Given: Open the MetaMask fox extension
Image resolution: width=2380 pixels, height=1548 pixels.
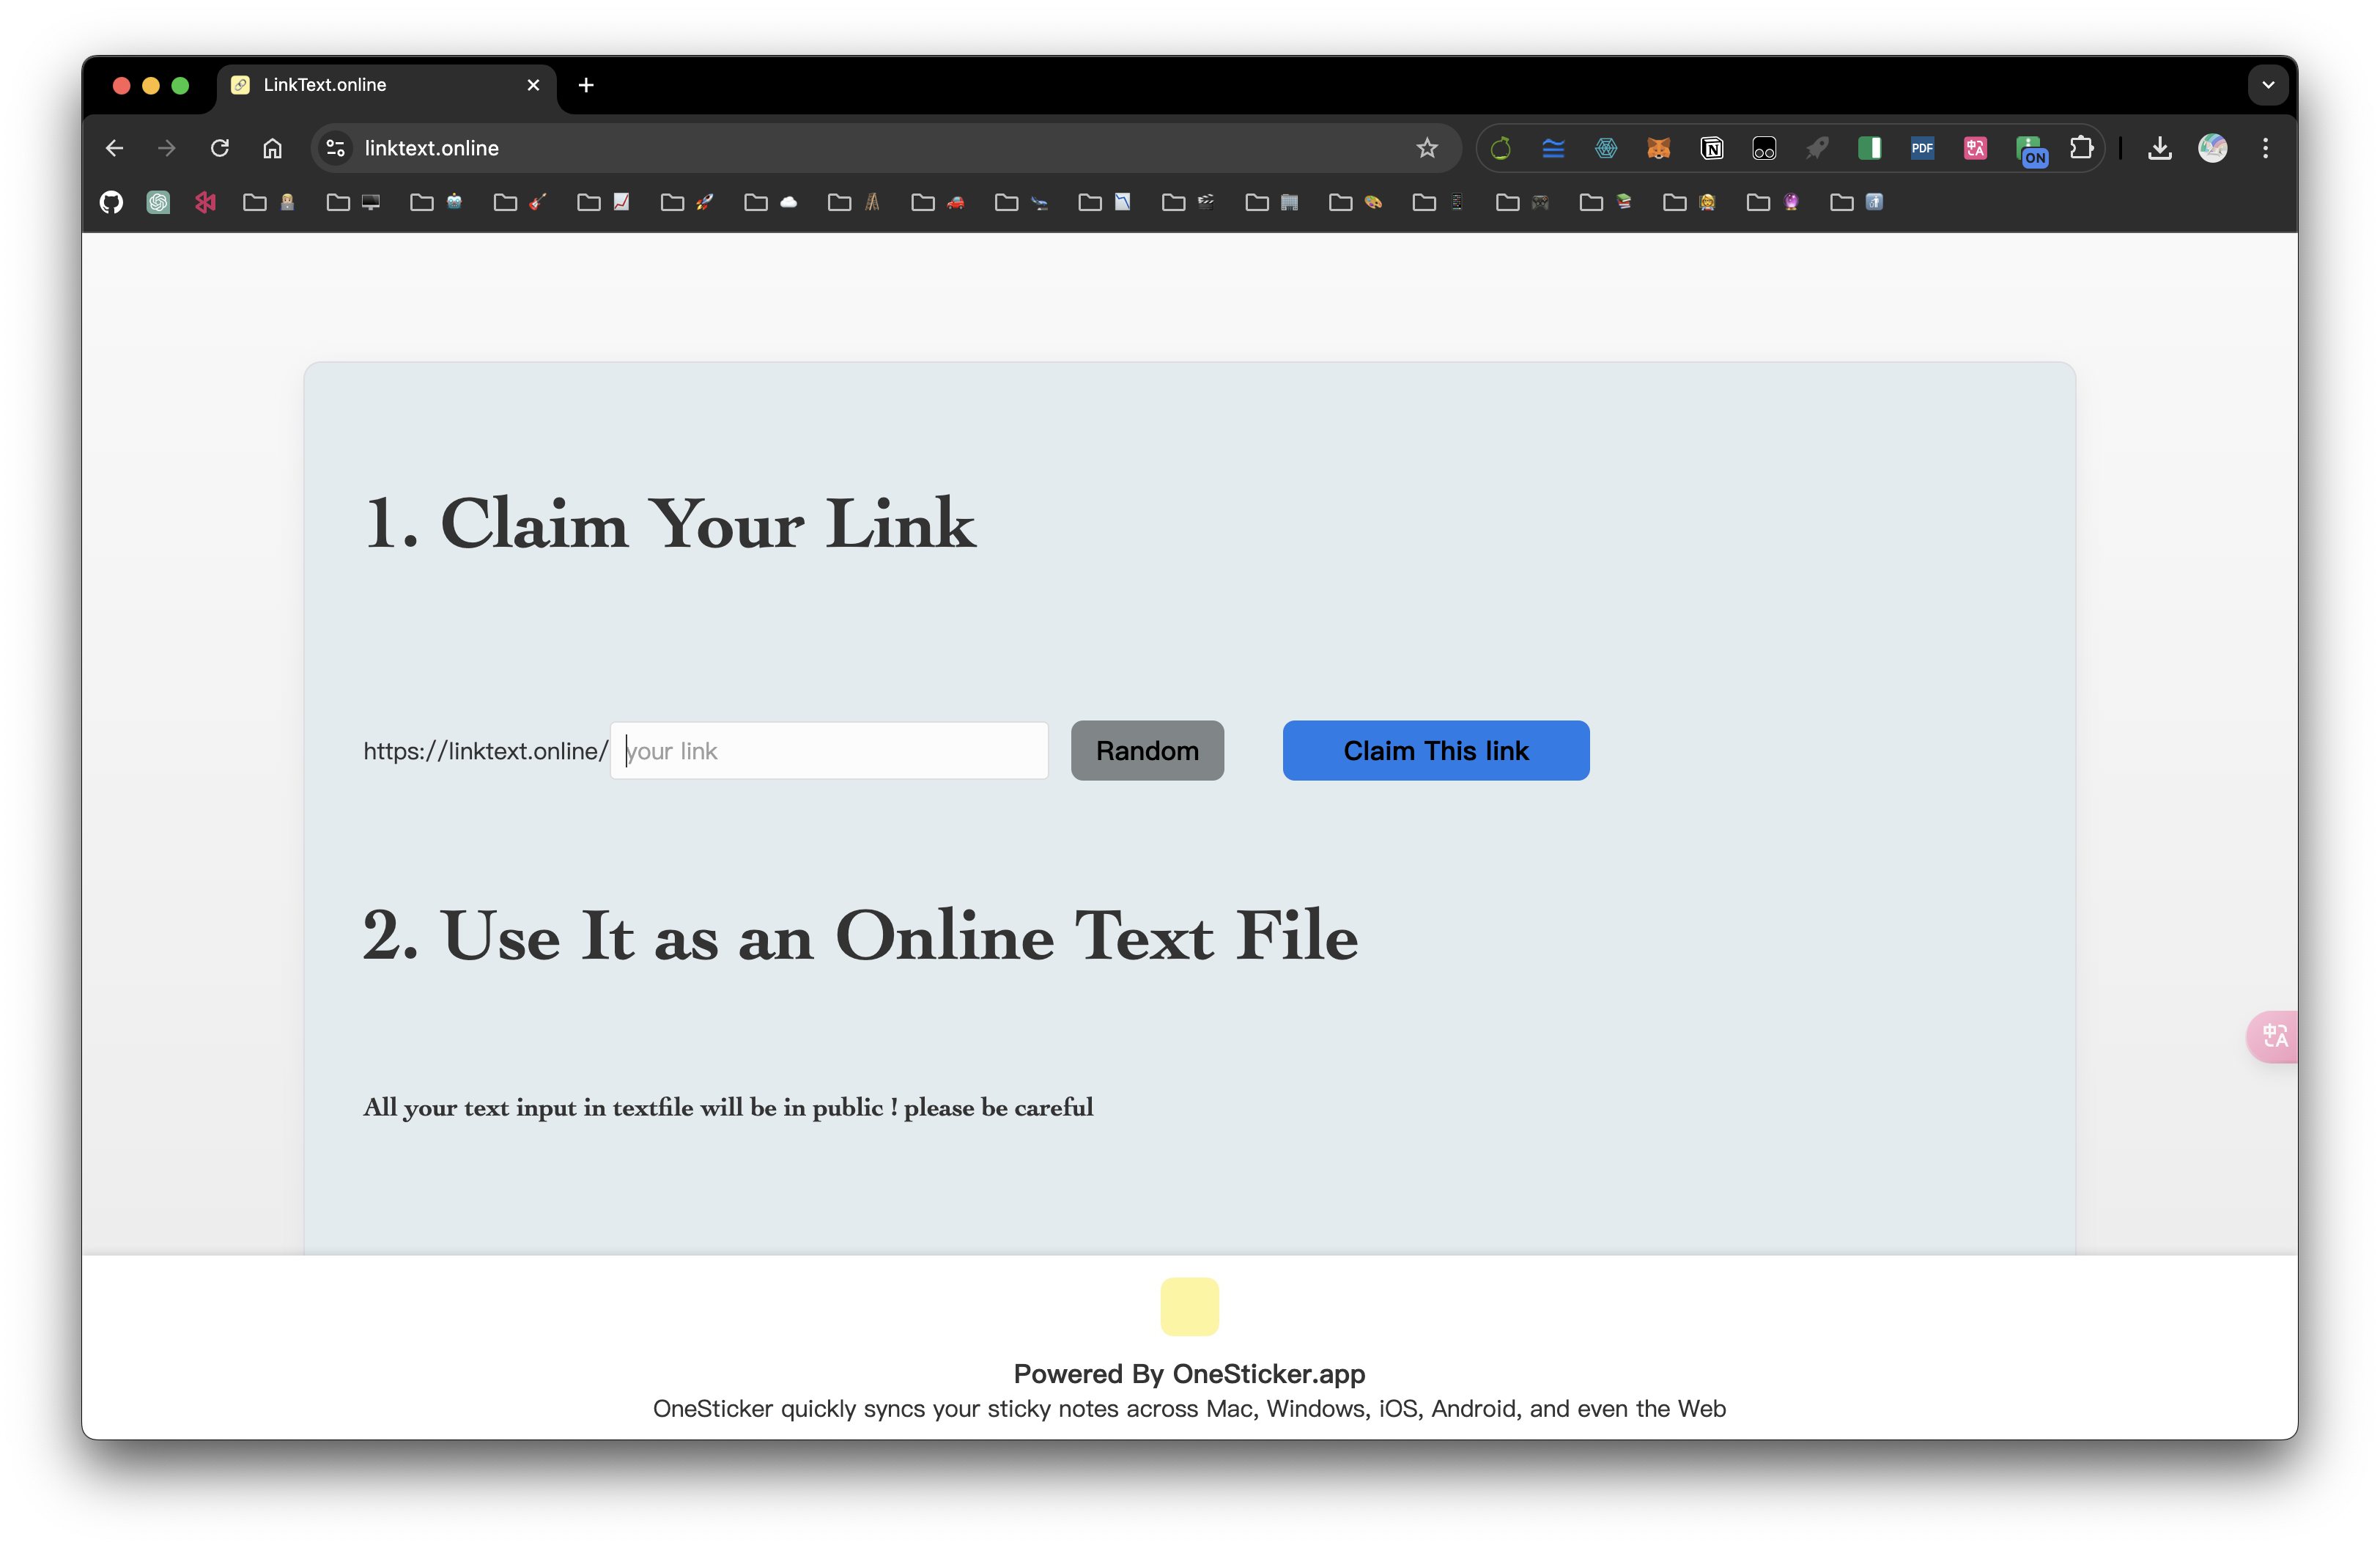Looking at the screenshot, I should point(1659,148).
